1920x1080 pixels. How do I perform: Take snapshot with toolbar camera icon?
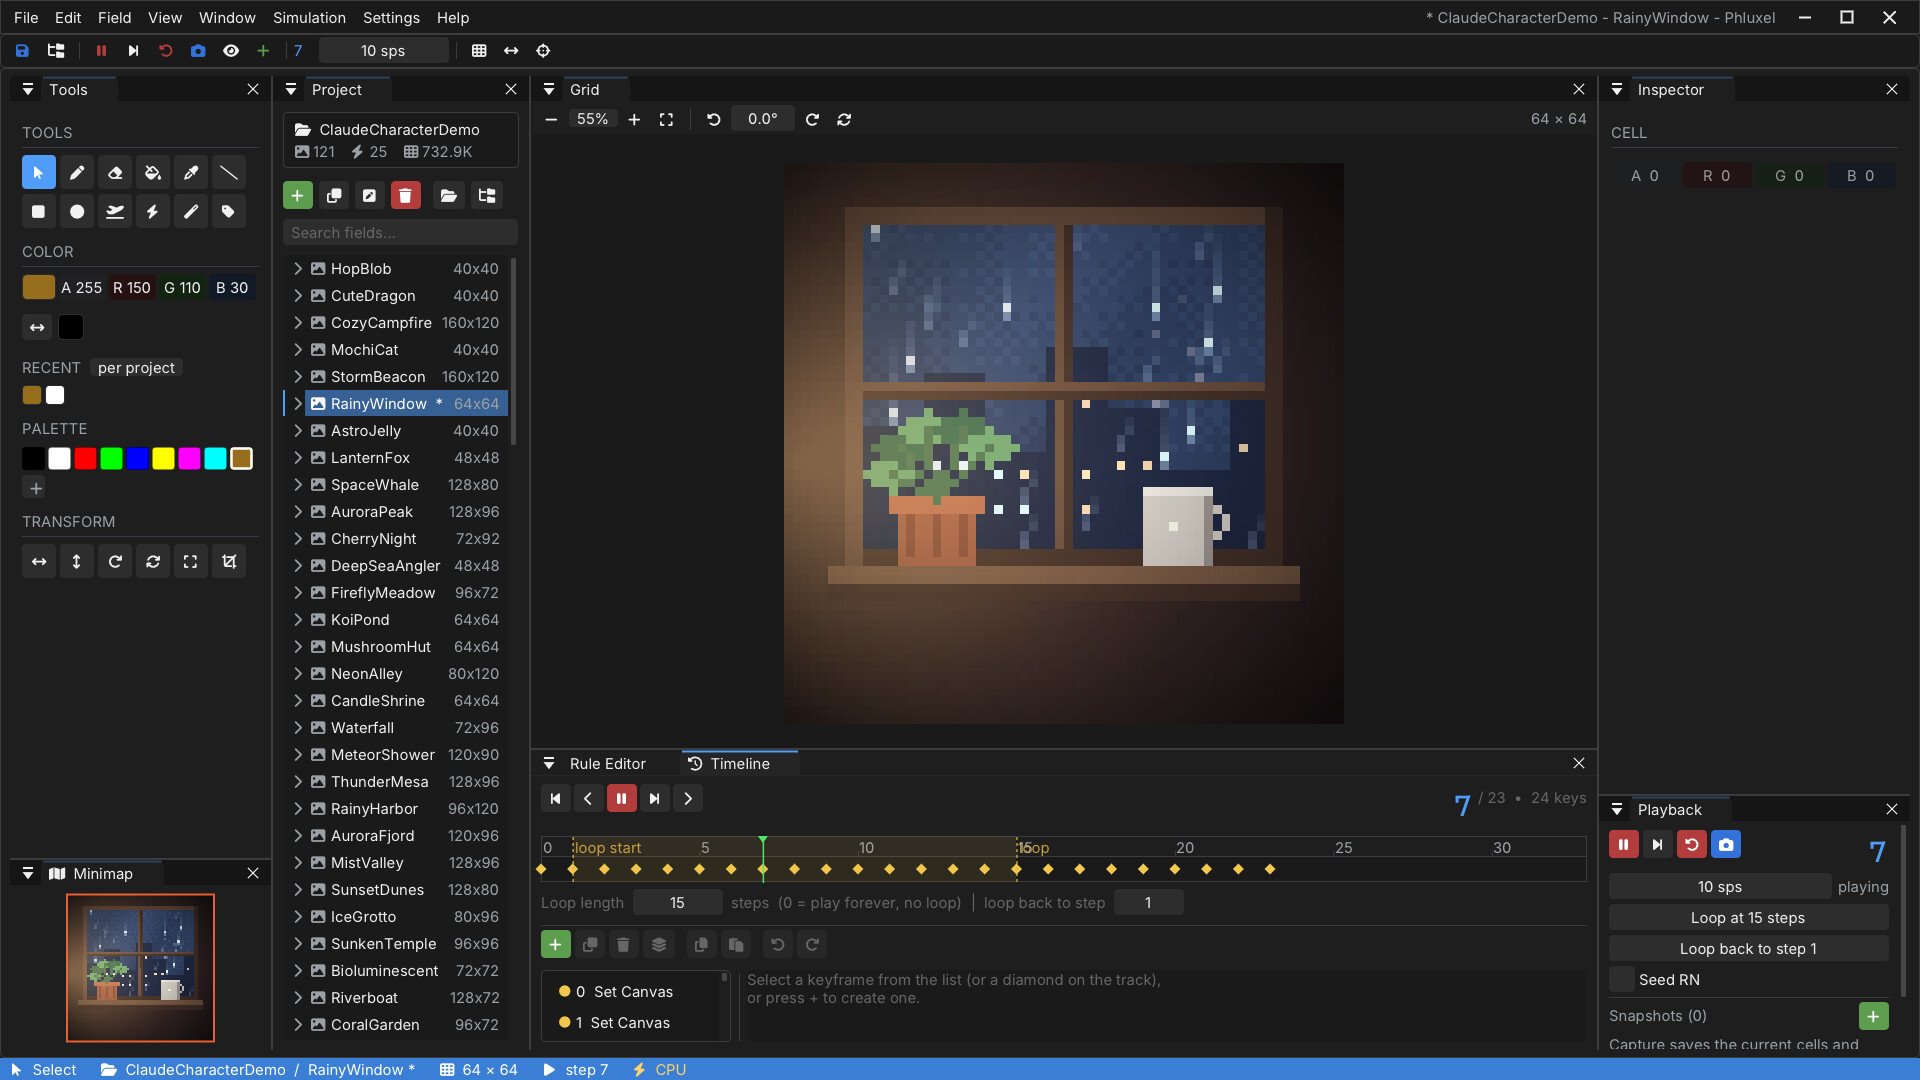(198, 51)
